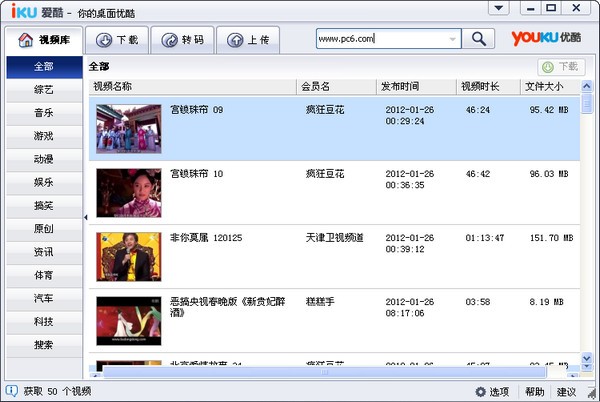Switch to the 下载 download tab
Screen dimensions: 600x402
(117, 40)
